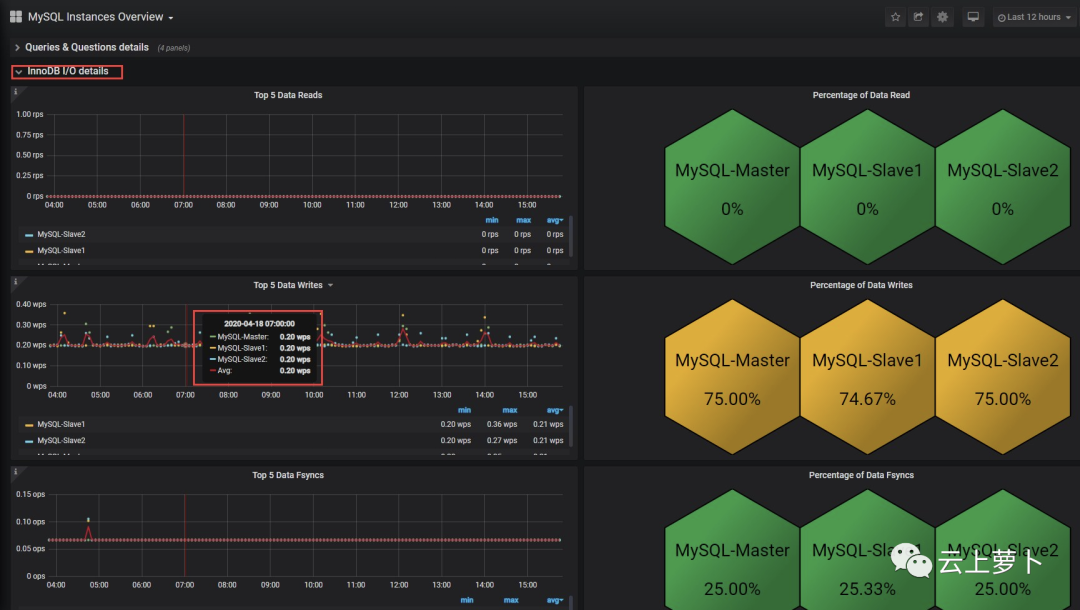Click Percentage of Data Fsyncs title
The height and width of the screenshot is (610, 1080).
tap(861, 475)
